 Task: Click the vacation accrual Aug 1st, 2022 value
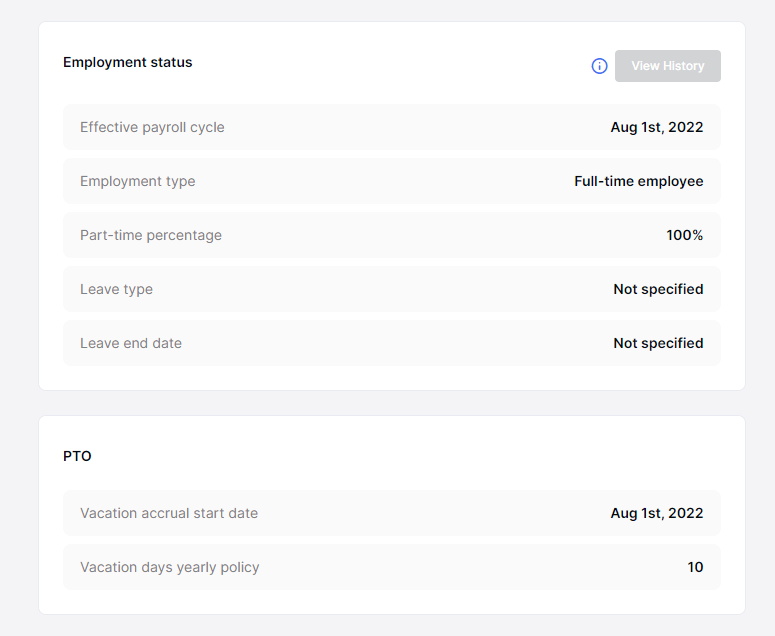656,513
